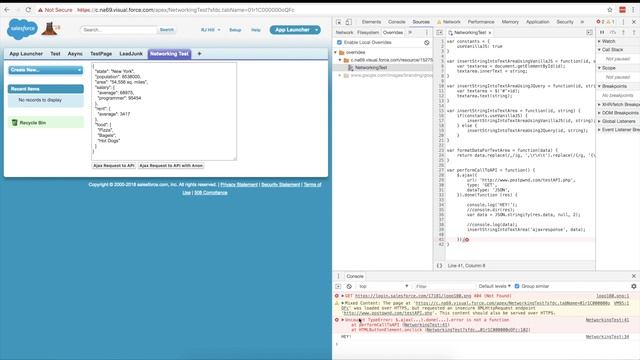Open the RJ Hill user menu
The width and height of the screenshot is (640, 360).
[210, 30]
